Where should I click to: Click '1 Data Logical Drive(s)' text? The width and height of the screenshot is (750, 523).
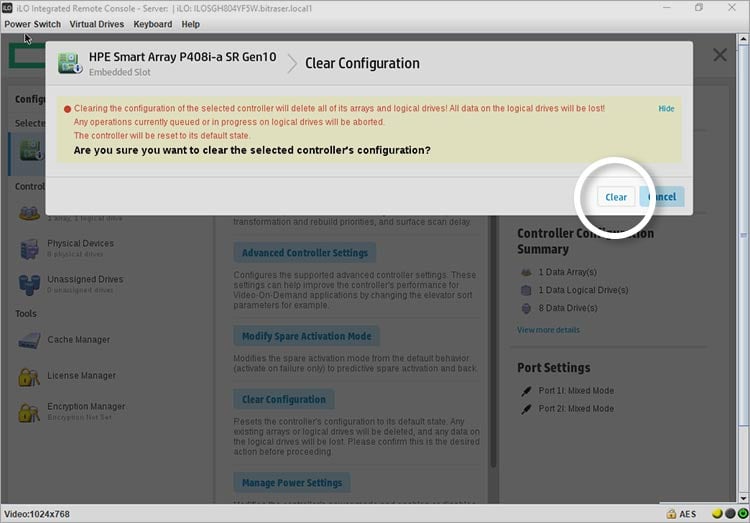pyautogui.click(x=583, y=290)
